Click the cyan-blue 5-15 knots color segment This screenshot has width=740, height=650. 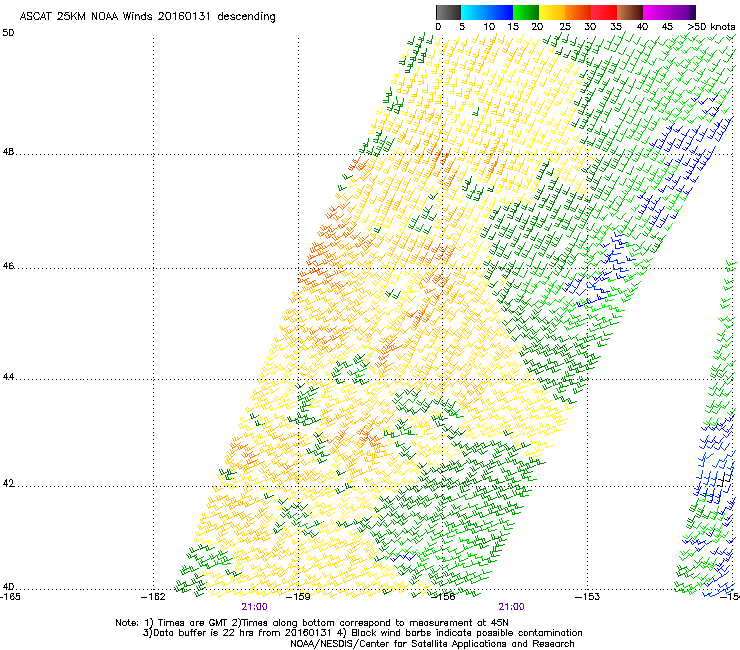coord(487,12)
